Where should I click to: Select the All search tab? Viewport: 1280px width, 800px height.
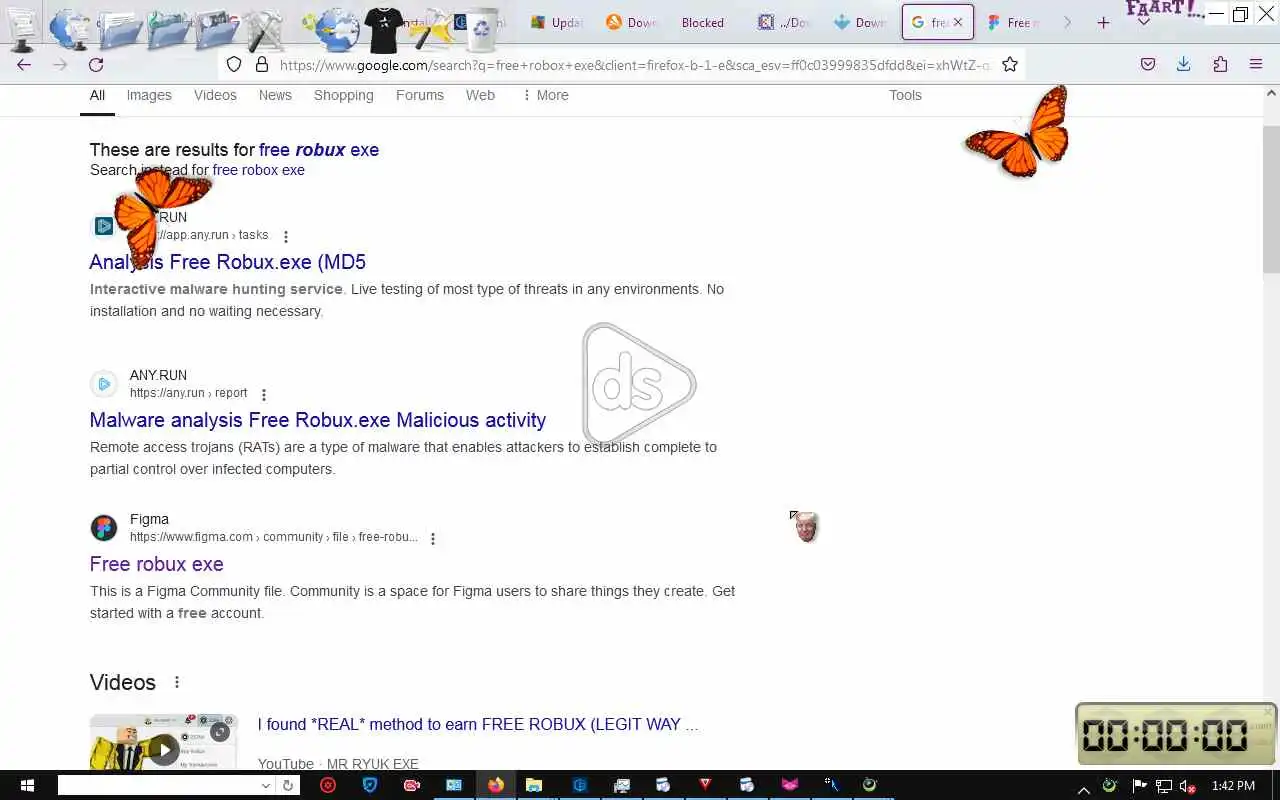click(x=97, y=95)
